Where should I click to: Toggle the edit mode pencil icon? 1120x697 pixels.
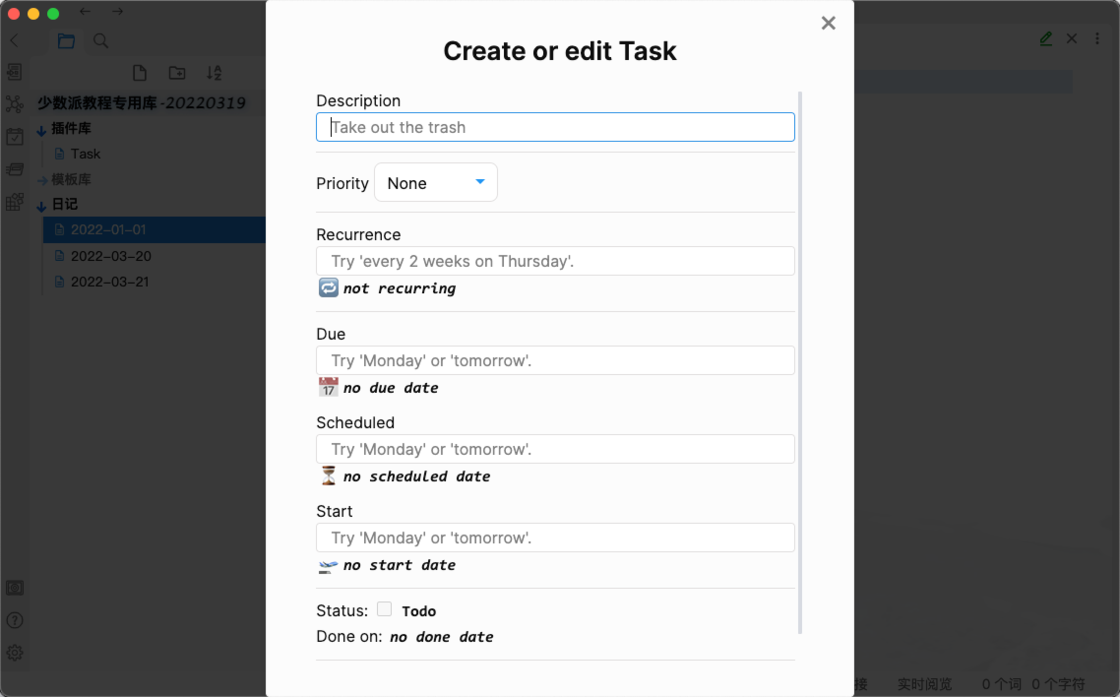(1046, 39)
